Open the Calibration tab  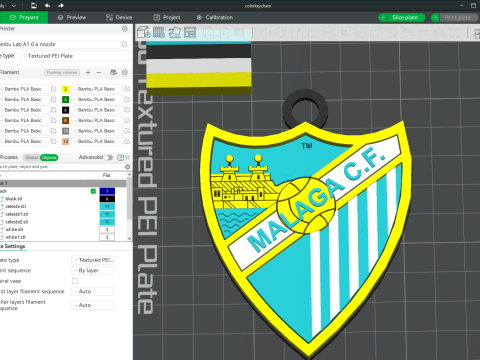pyautogui.click(x=215, y=17)
